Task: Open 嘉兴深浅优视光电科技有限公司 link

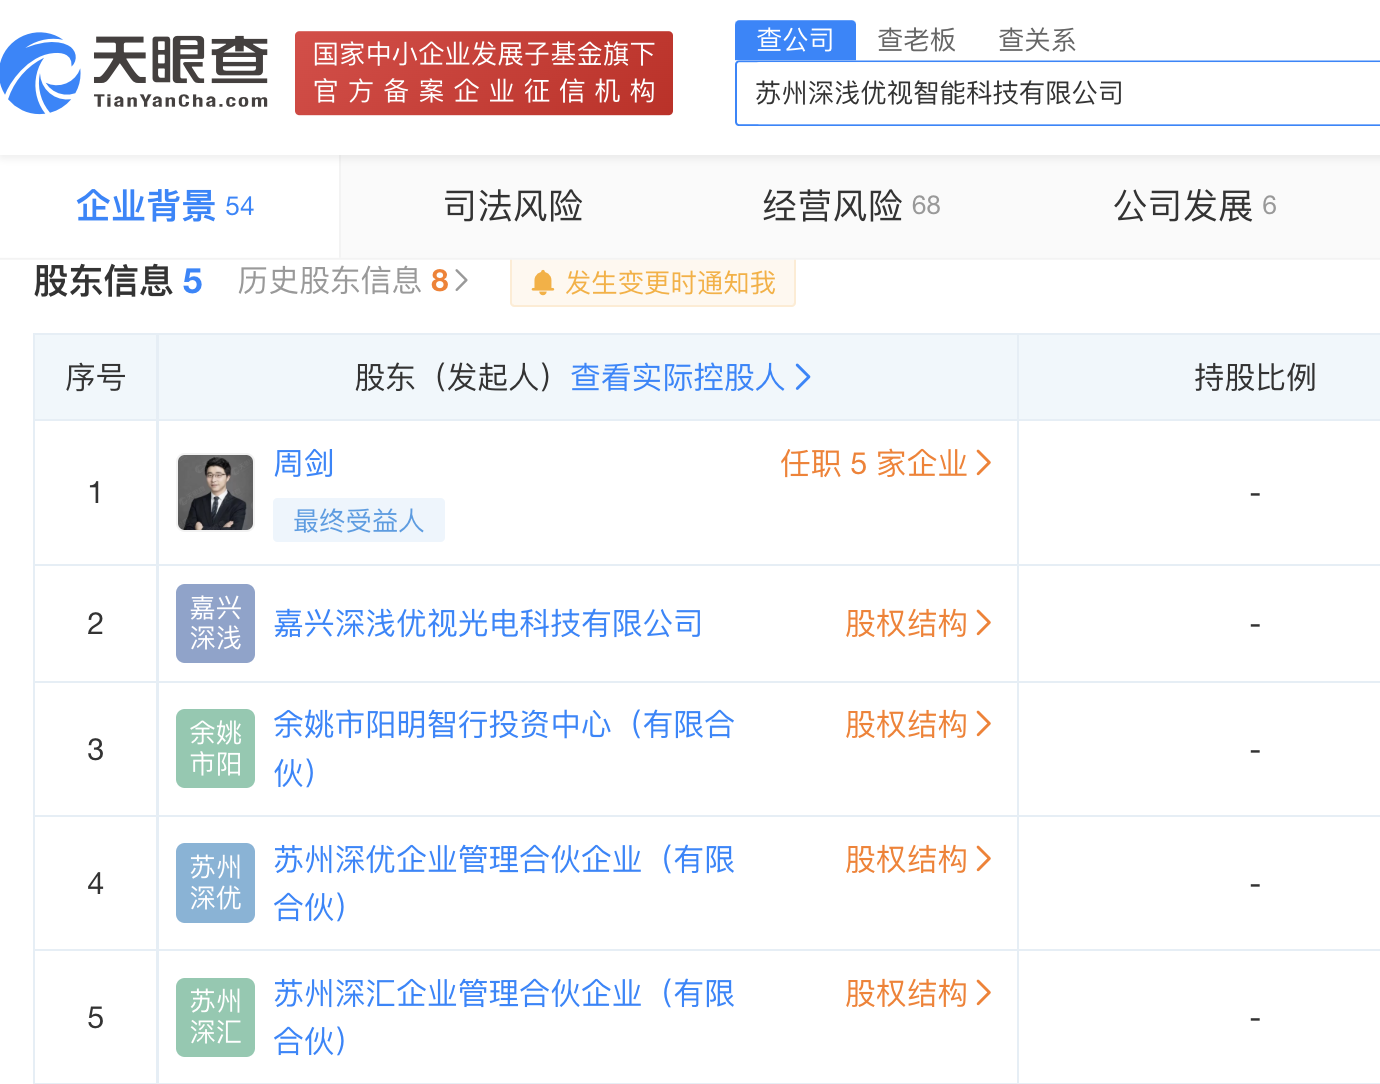Action: pyautogui.click(x=488, y=623)
